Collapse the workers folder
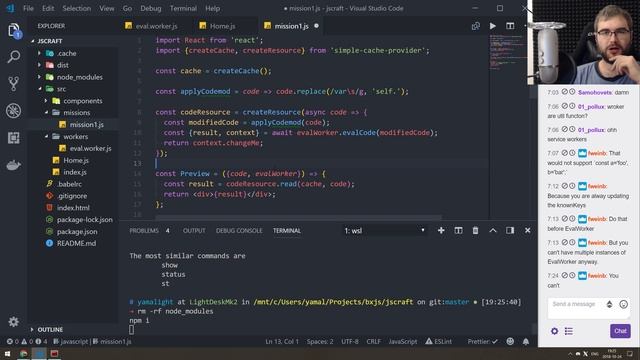640x360 pixels. point(46,136)
